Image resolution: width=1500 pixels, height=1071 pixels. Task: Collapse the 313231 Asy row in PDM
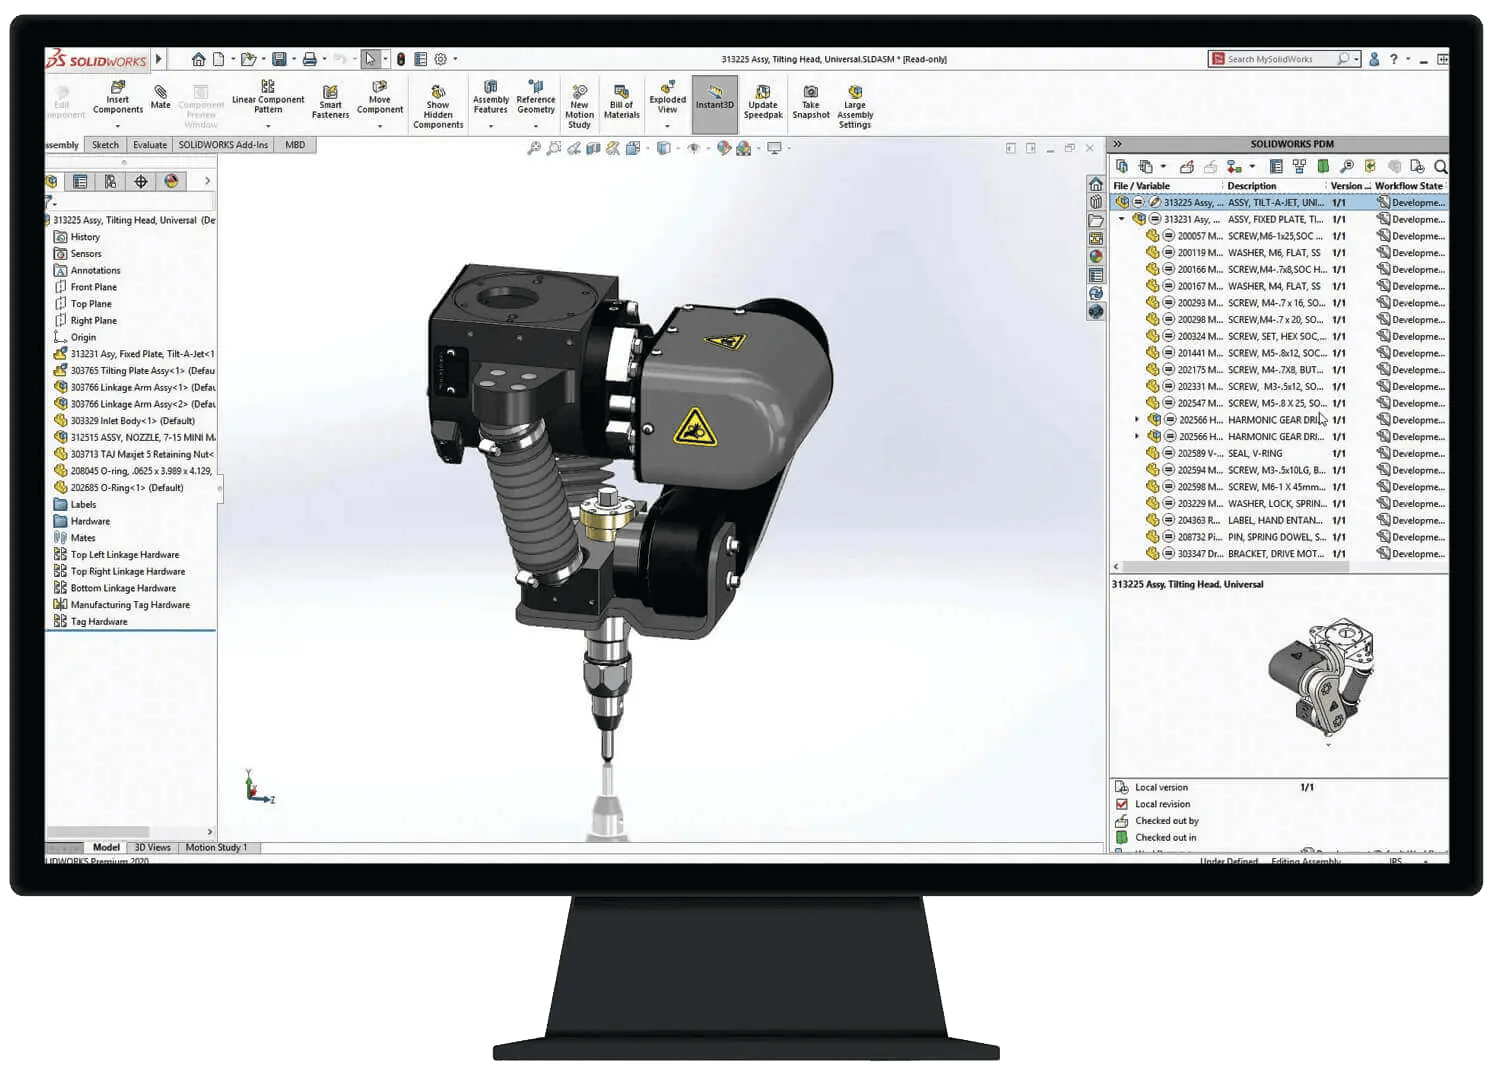1122,219
